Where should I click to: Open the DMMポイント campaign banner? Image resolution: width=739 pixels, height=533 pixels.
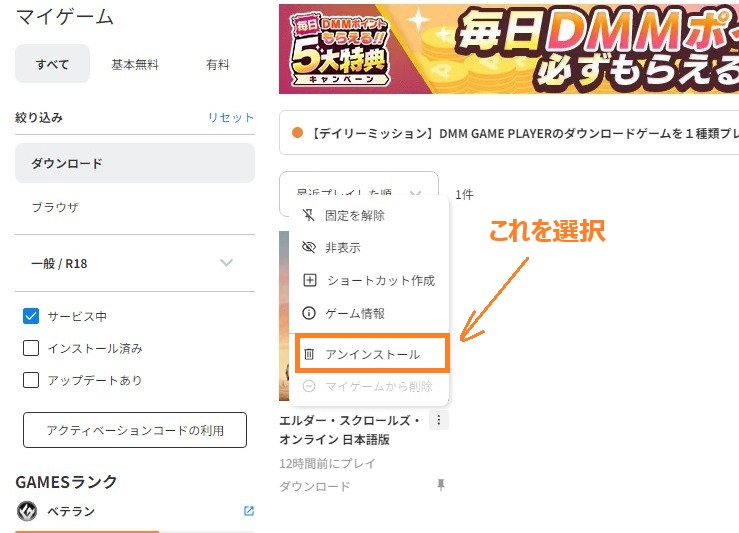(509, 49)
